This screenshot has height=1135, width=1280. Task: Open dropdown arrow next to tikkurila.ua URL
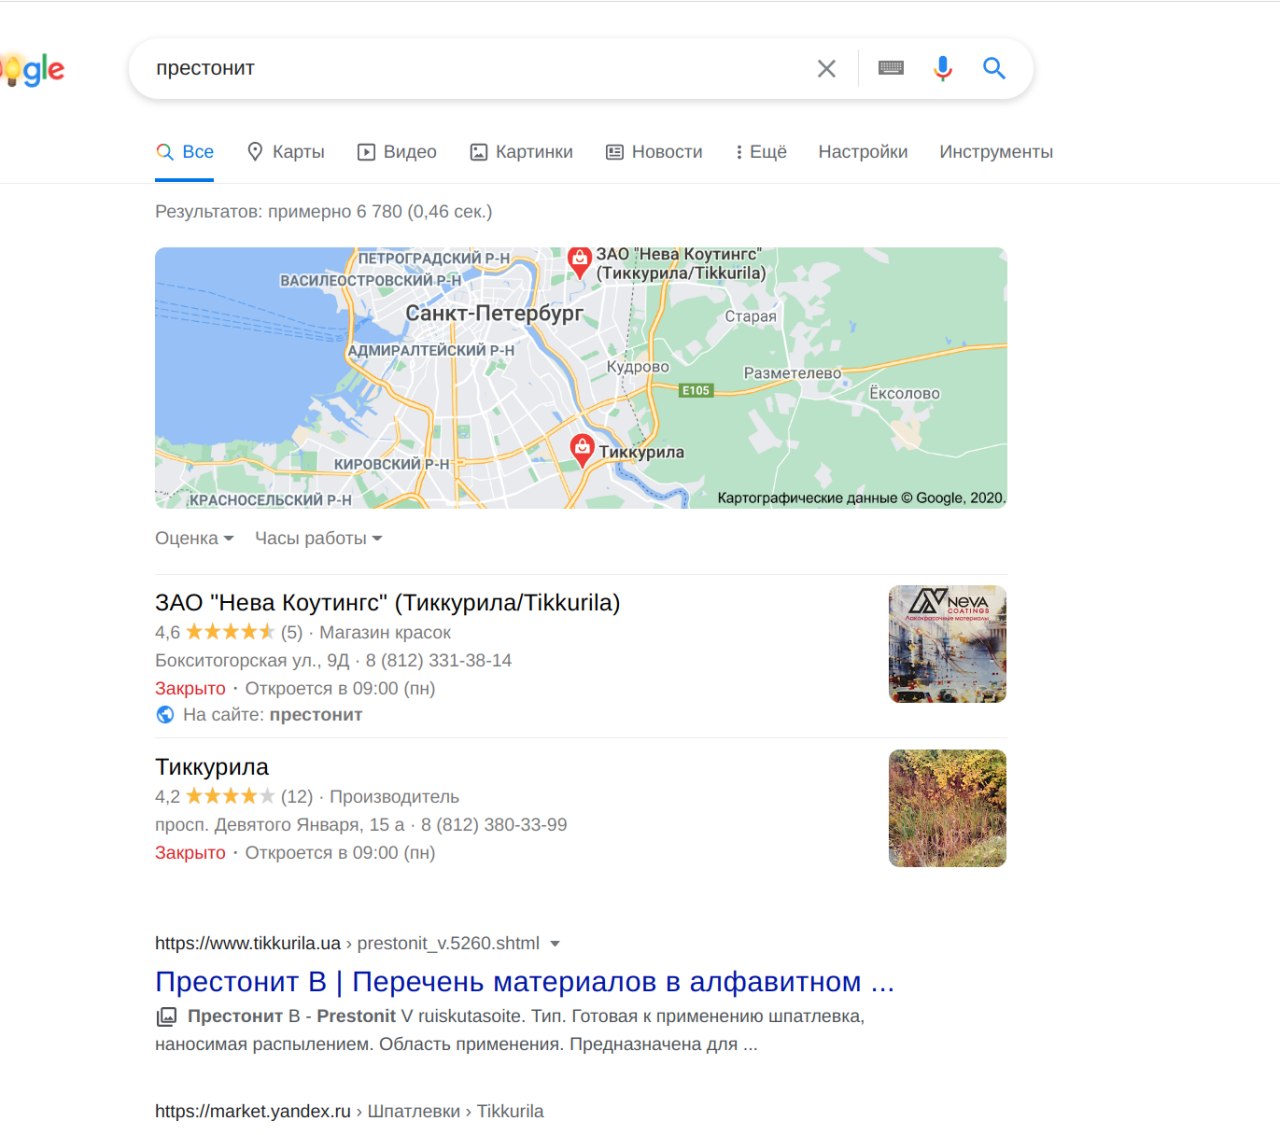pos(555,943)
